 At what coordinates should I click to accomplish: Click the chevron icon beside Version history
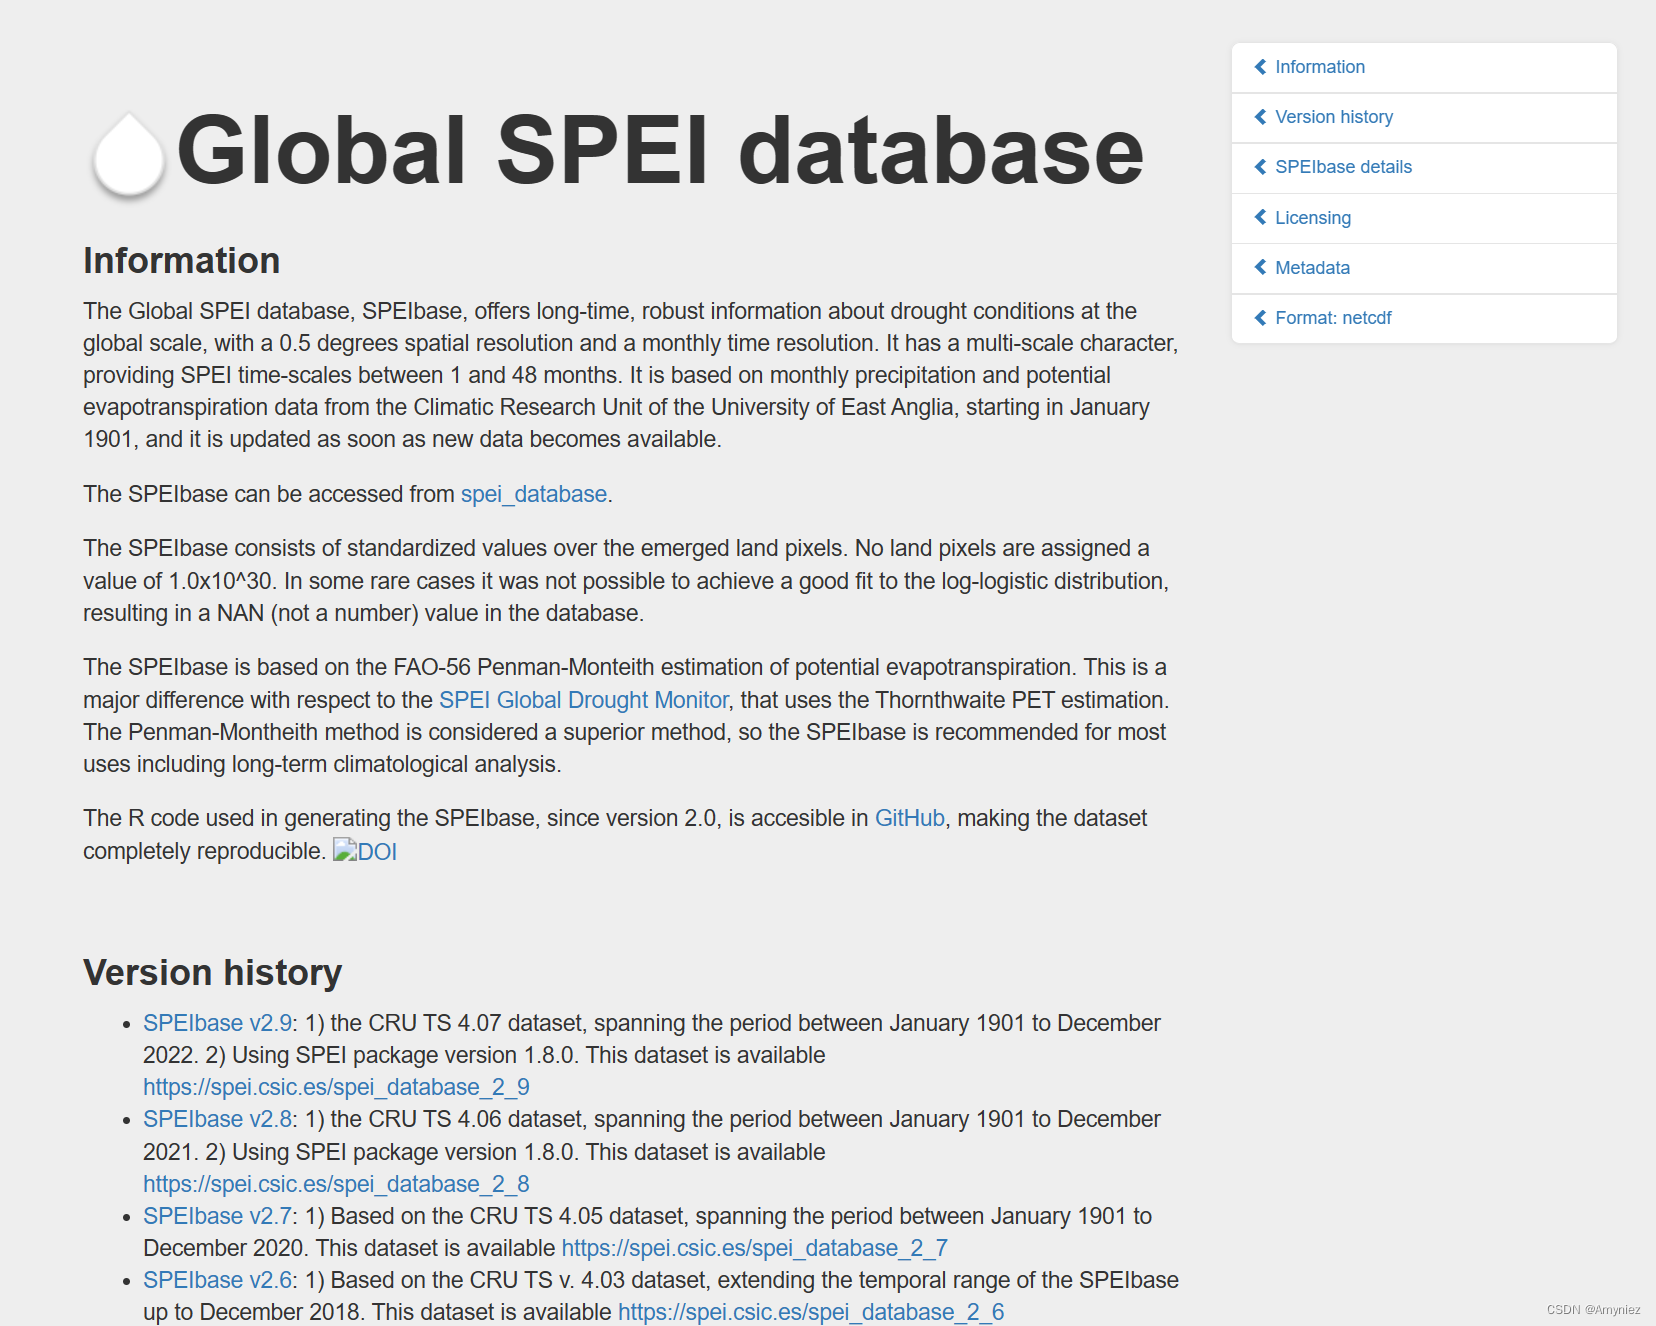pyautogui.click(x=1259, y=117)
